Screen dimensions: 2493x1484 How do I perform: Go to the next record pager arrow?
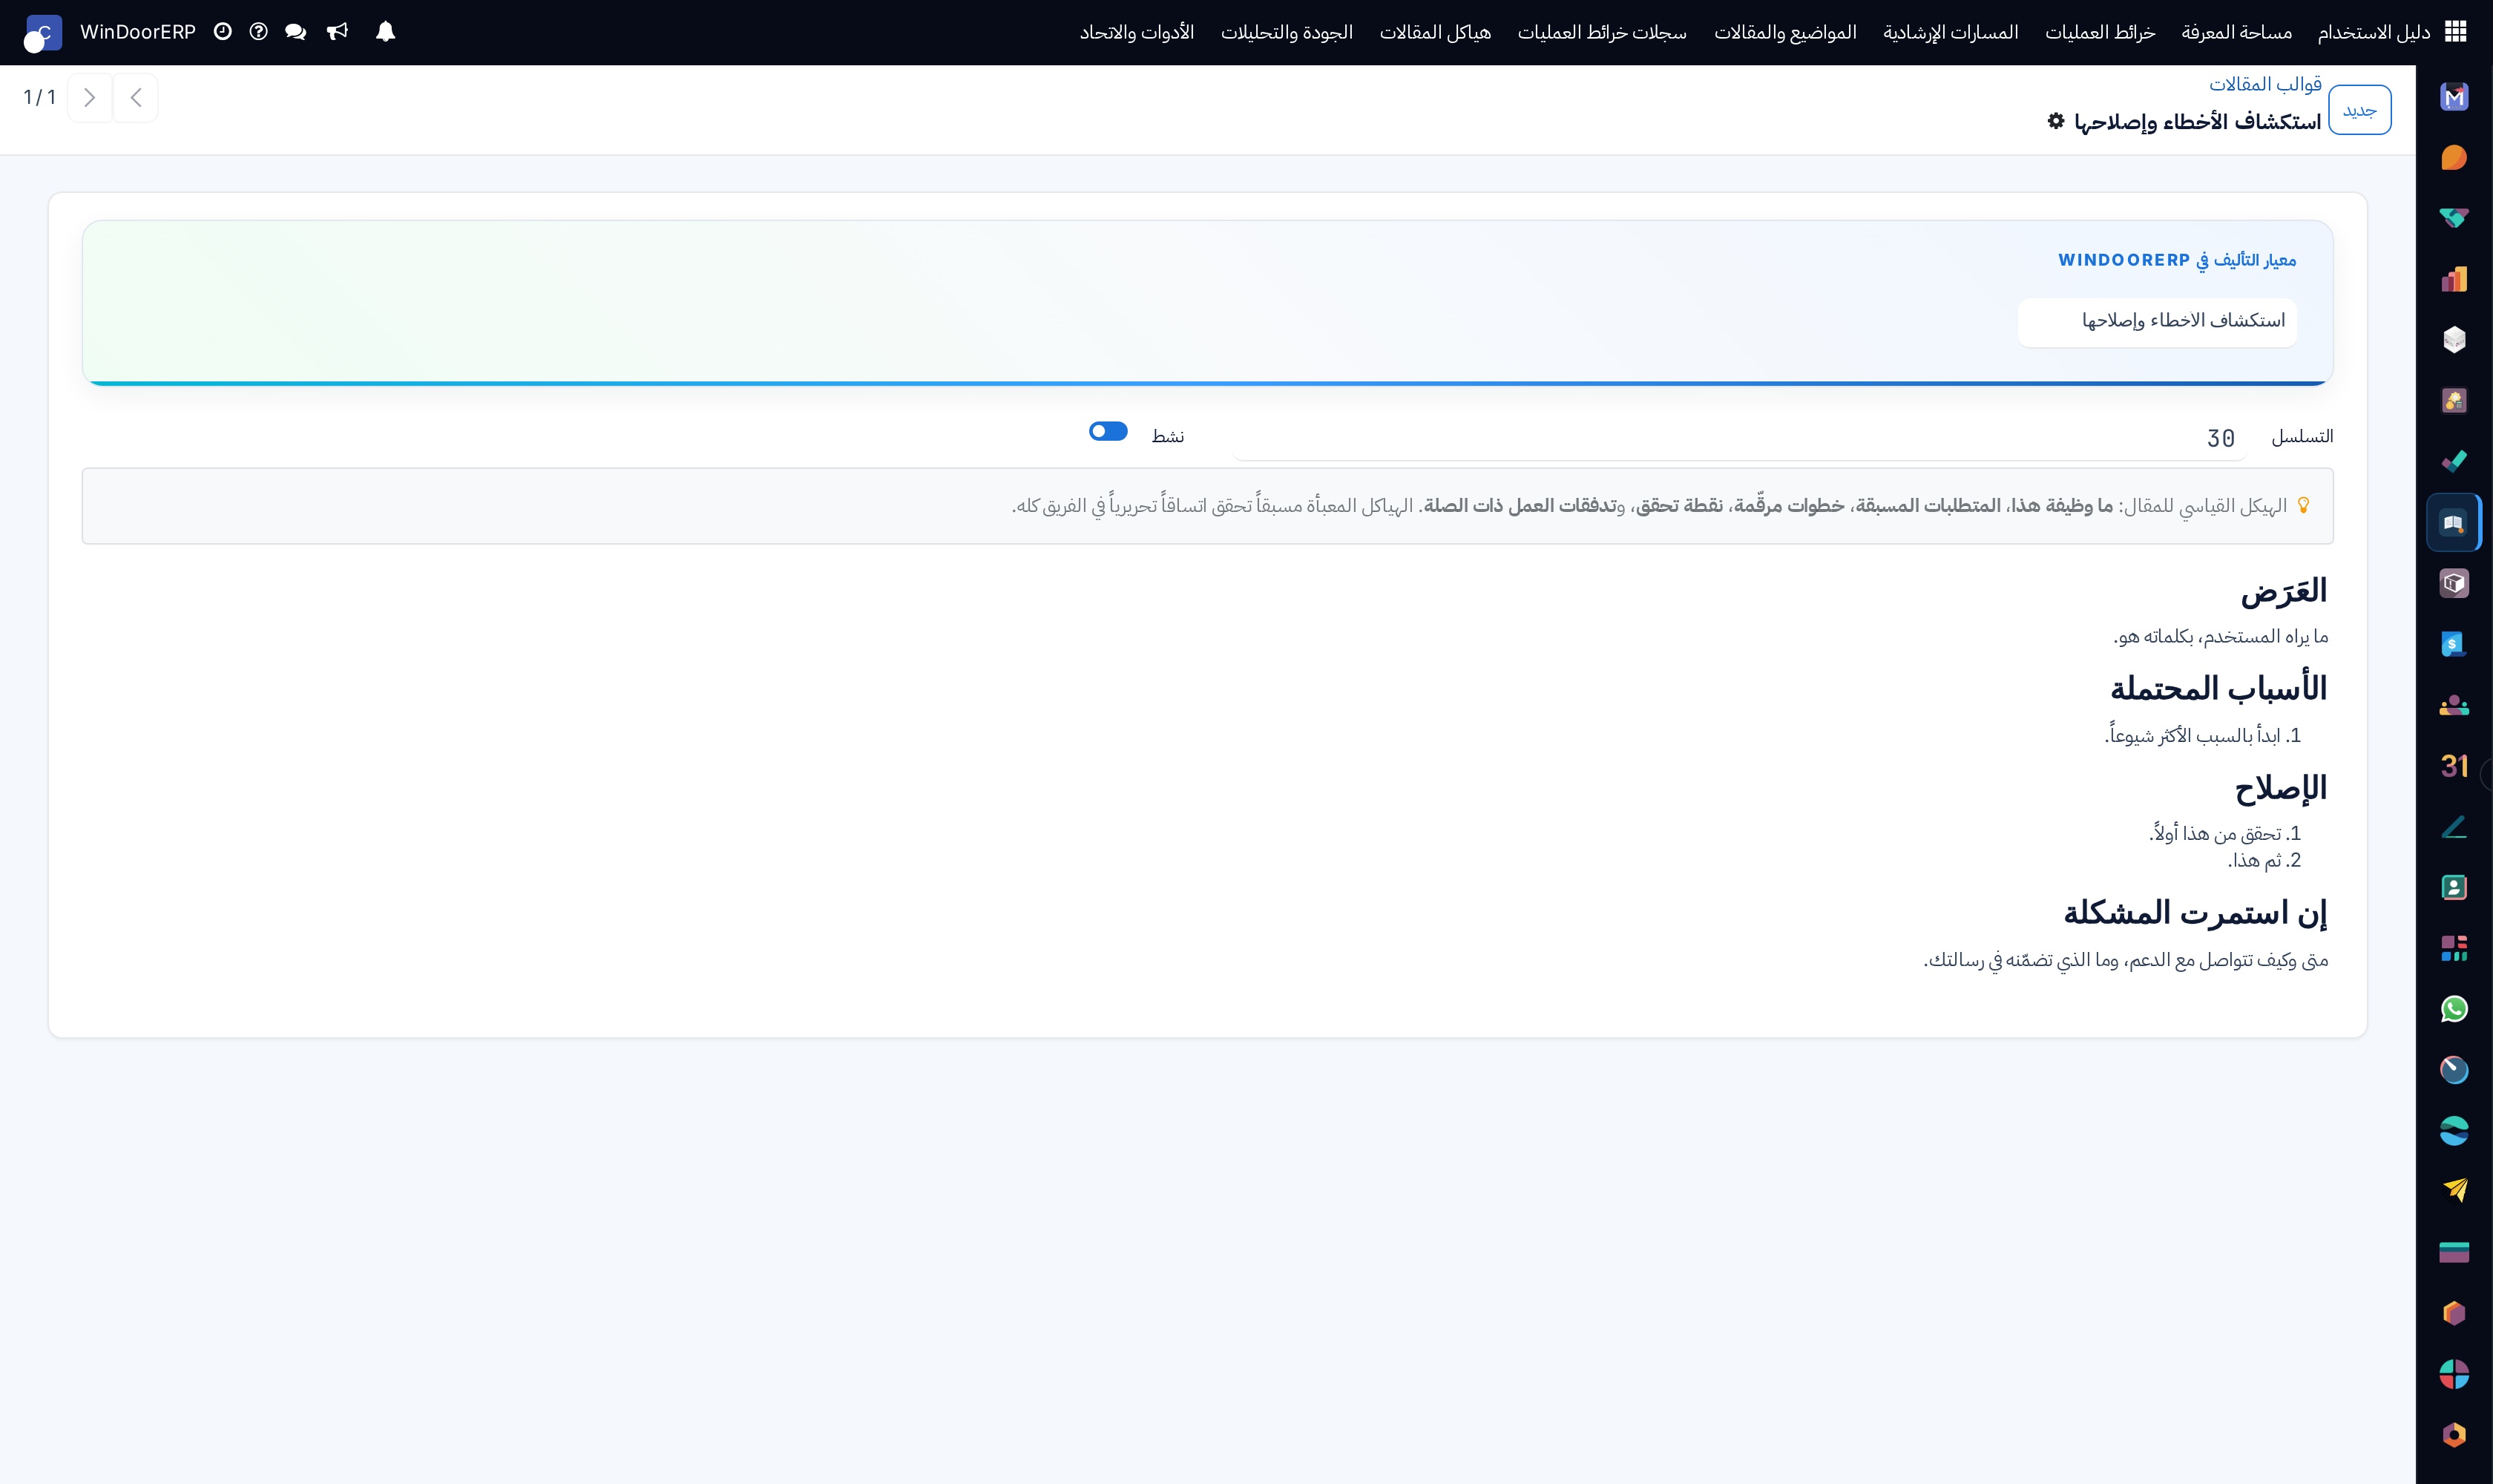(90, 98)
